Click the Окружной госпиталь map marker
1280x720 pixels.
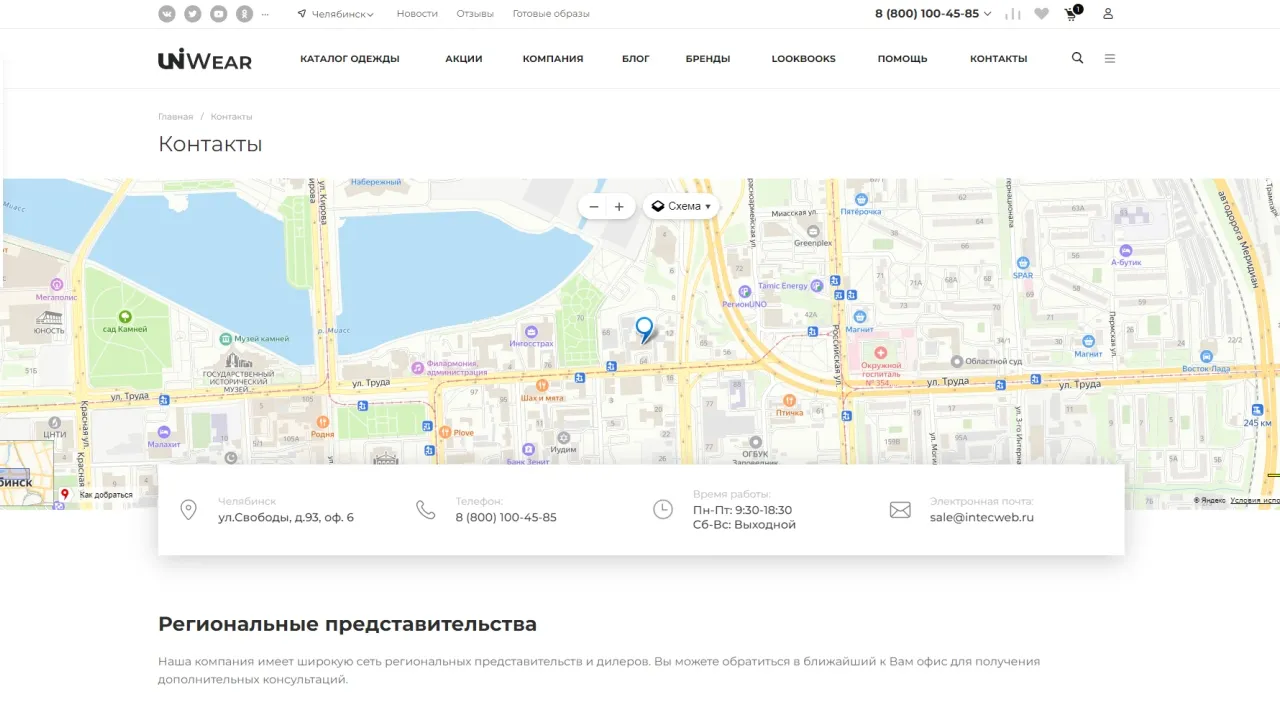881,365
